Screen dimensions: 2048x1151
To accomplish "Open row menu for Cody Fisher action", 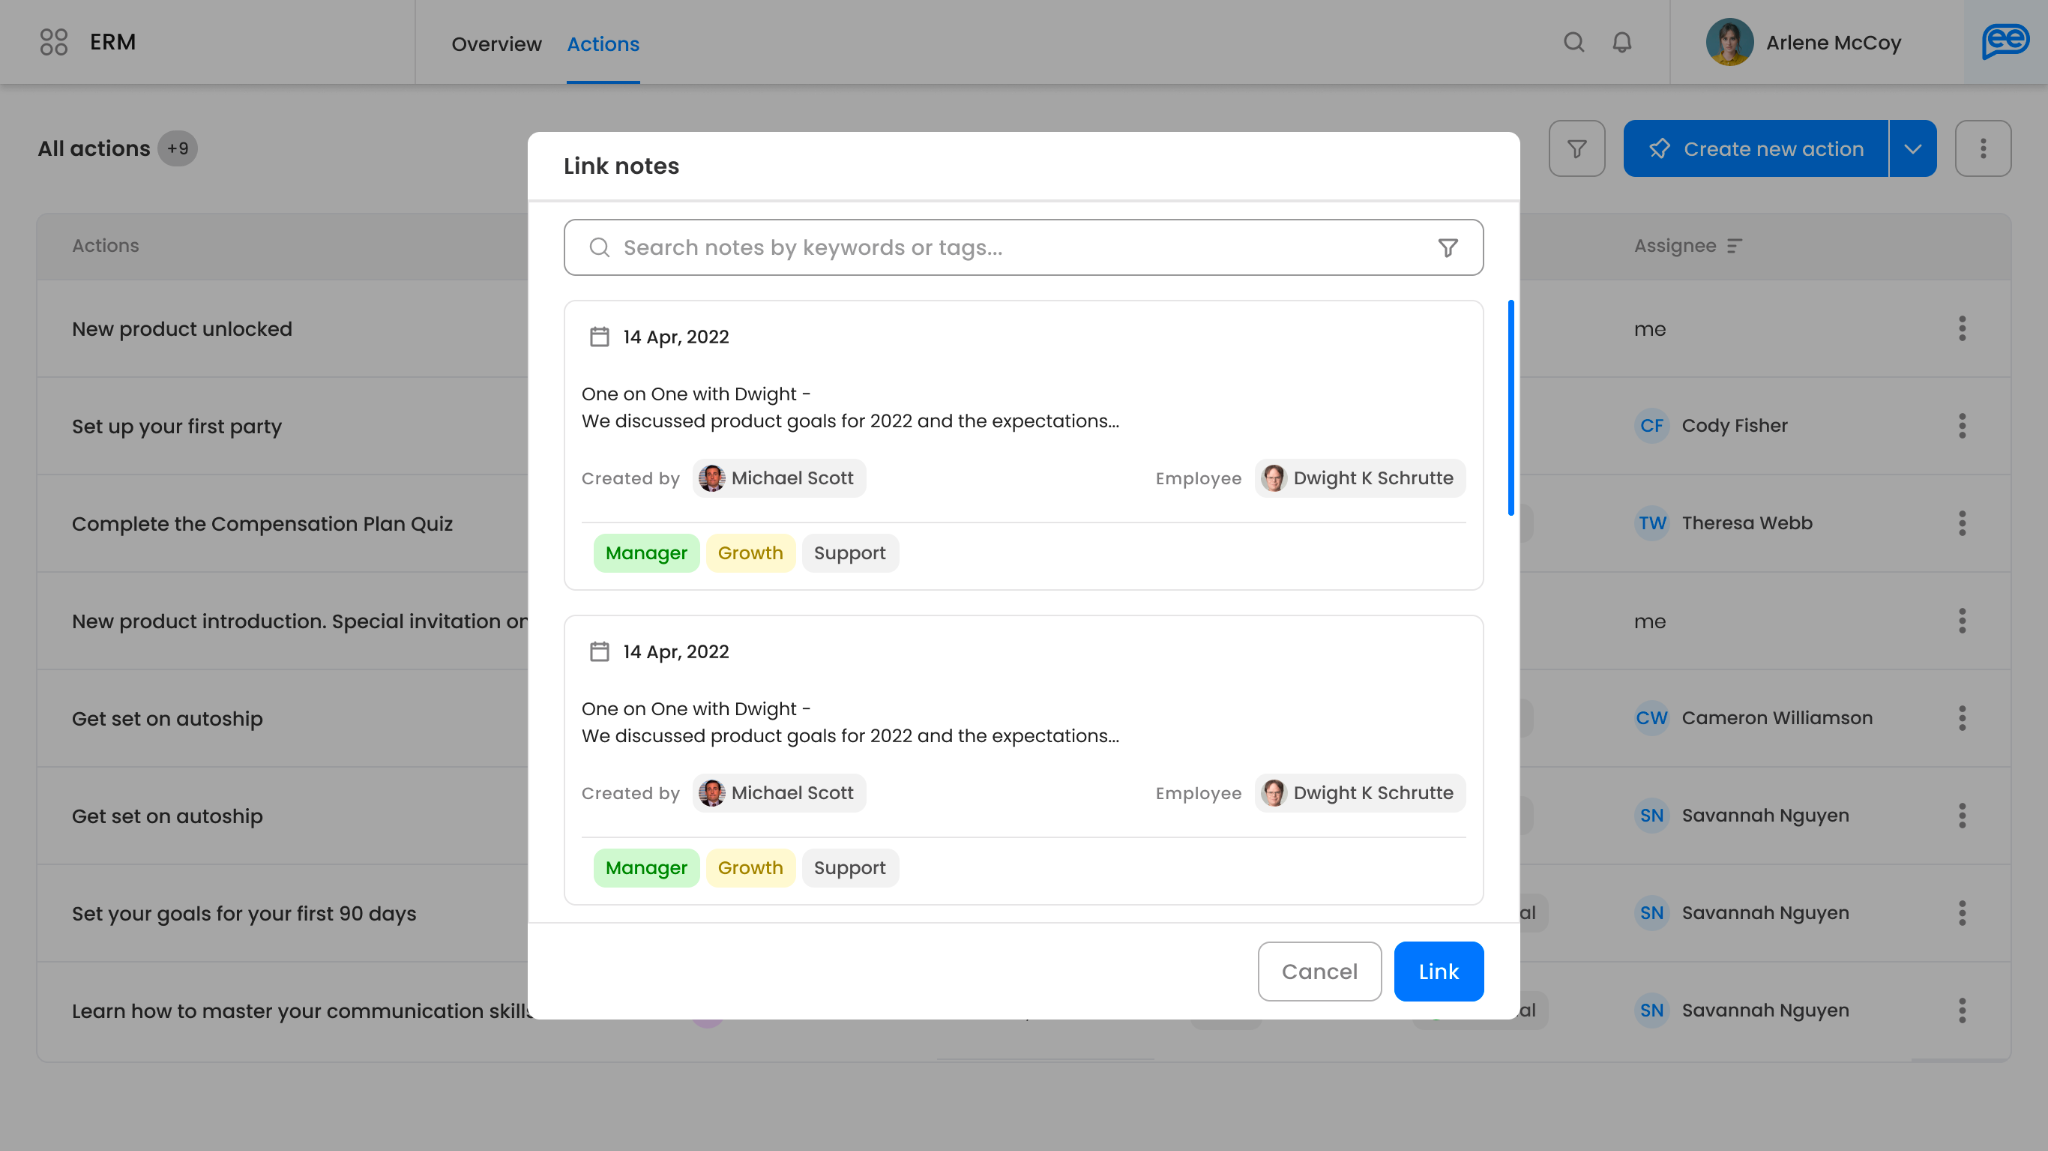I will point(1962,426).
